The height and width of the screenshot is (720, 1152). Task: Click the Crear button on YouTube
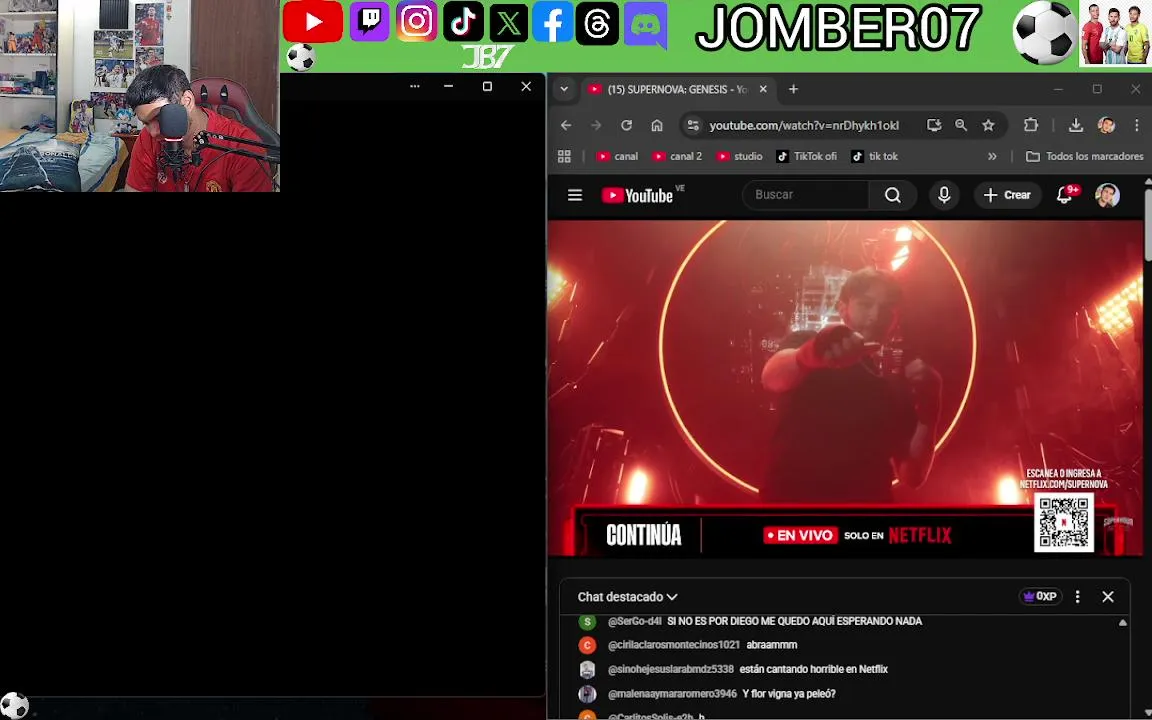(x=1007, y=195)
